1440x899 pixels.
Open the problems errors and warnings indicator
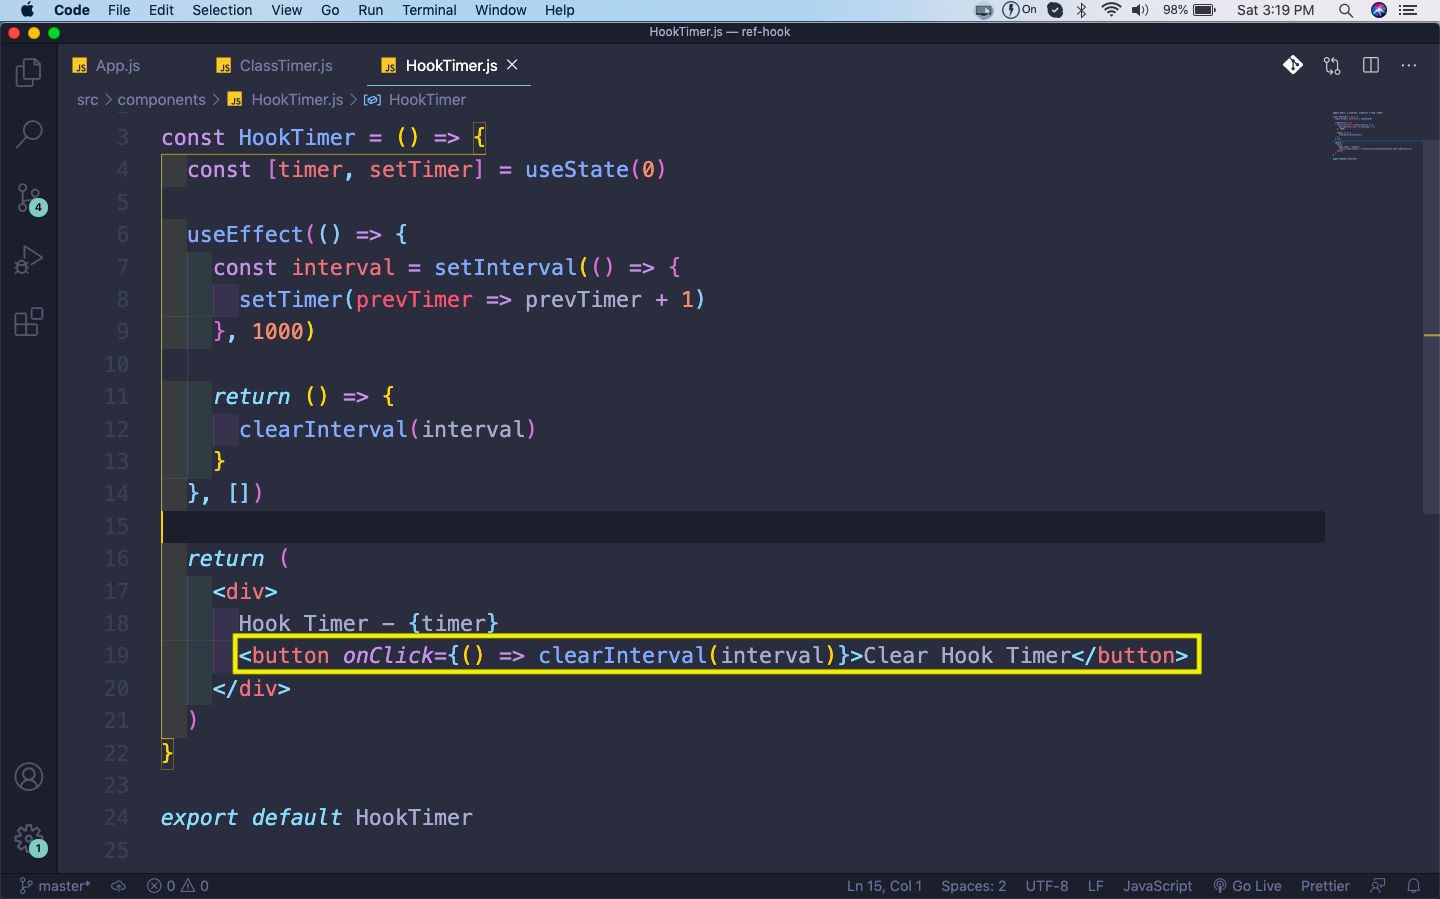[178, 886]
